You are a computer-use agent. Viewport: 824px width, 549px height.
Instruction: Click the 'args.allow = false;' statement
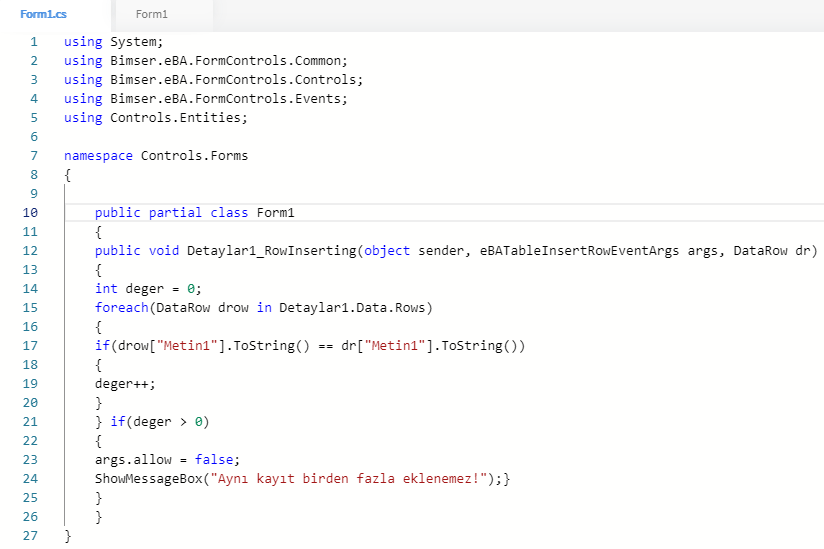[x=167, y=460]
